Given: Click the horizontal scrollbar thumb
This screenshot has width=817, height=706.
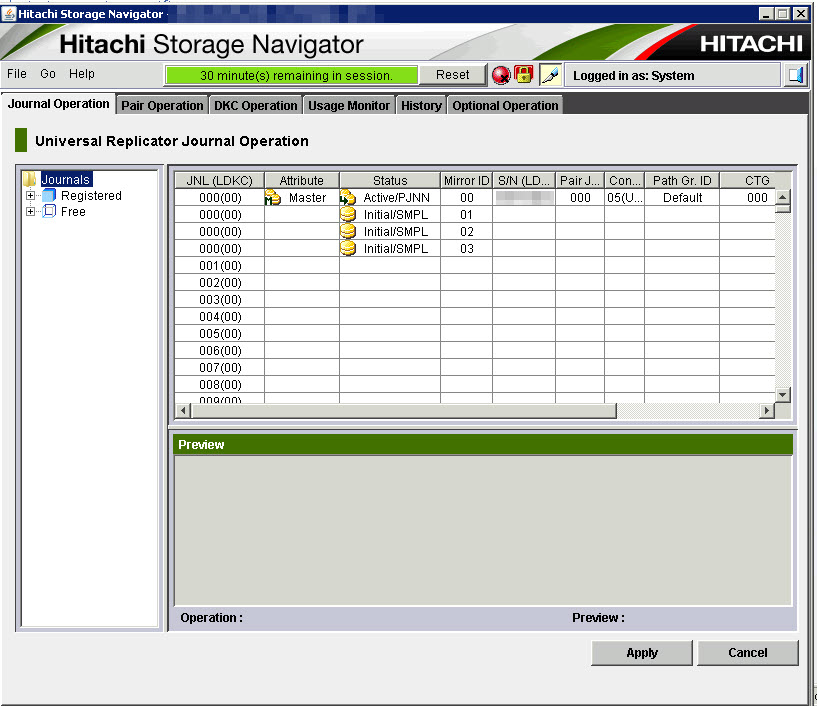Looking at the screenshot, I should click(x=404, y=411).
